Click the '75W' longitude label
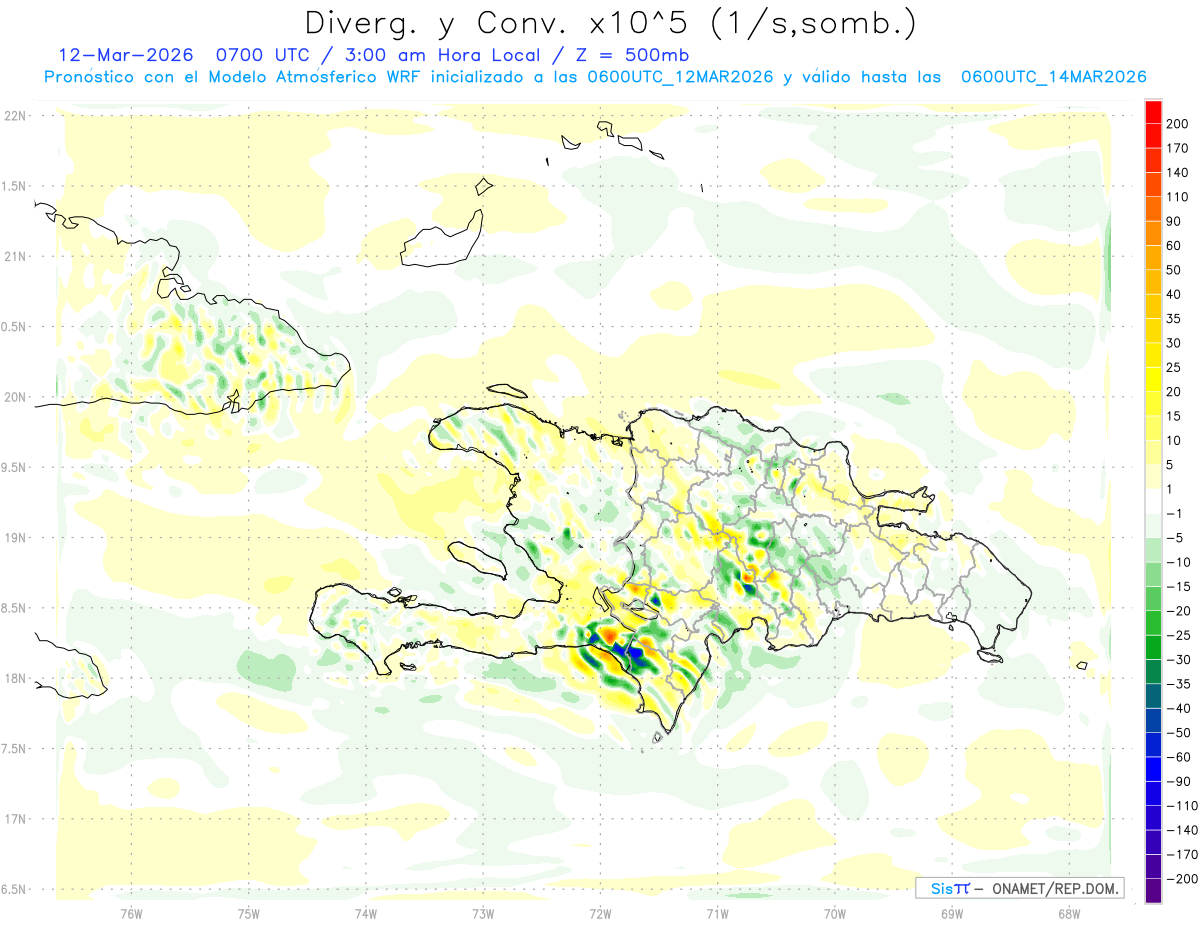Screen dimensions: 1200x927 (248, 913)
